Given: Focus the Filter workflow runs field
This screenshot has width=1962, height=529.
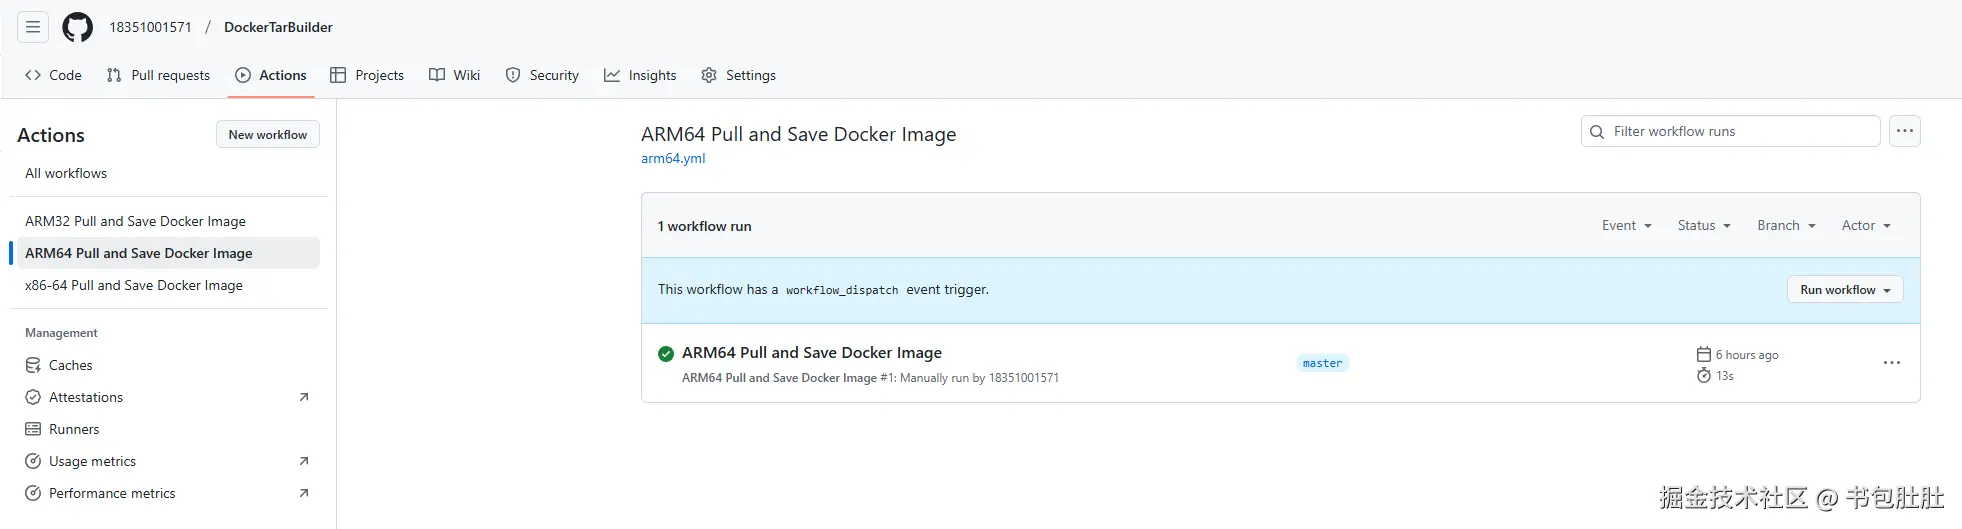Looking at the screenshot, I should click(1740, 131).
